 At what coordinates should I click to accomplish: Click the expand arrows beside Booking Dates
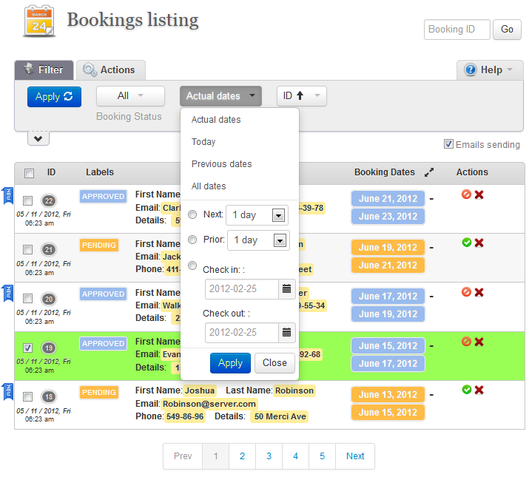pyautogui.click(x=429, y=172)
